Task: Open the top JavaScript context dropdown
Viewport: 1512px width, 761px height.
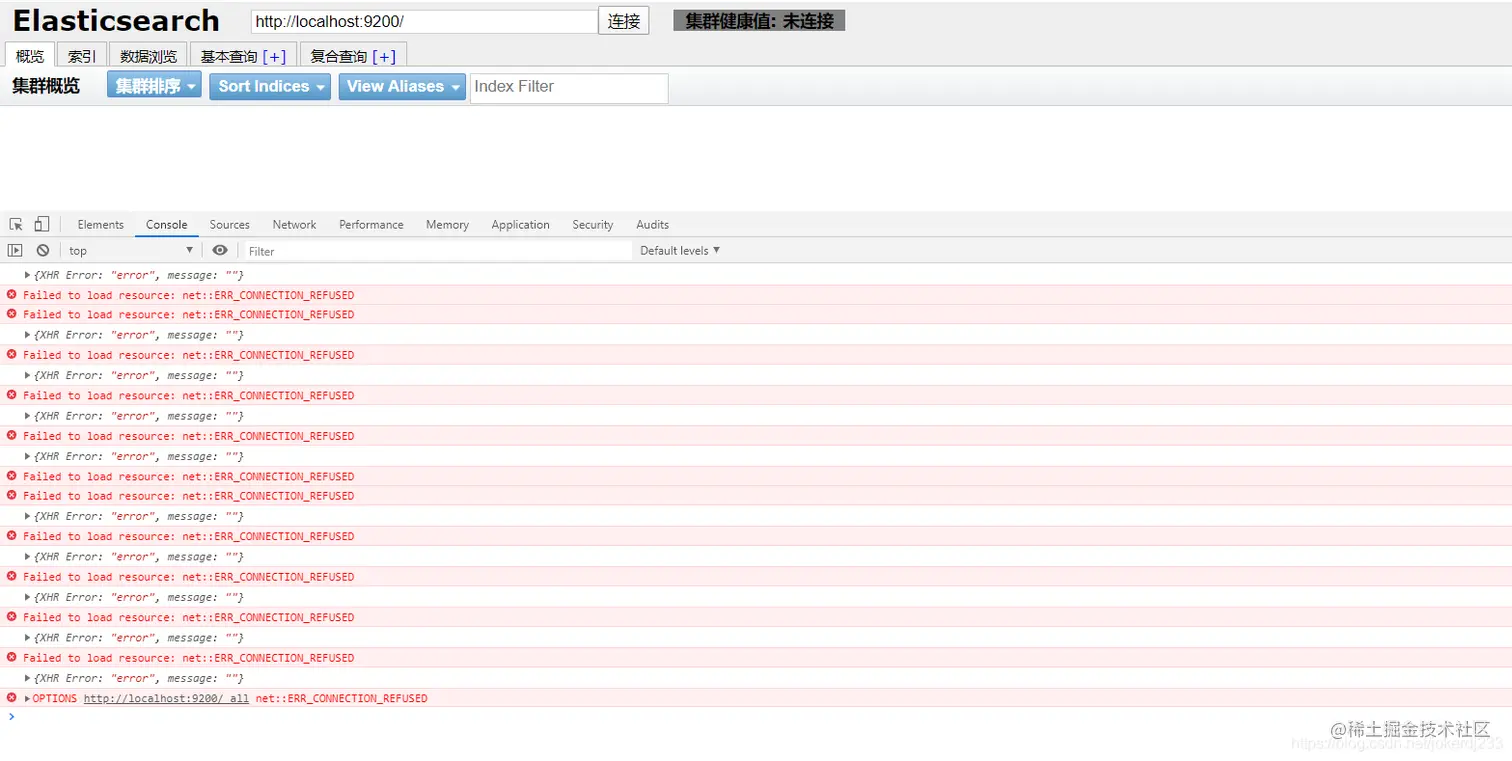Action: [131, 250]
